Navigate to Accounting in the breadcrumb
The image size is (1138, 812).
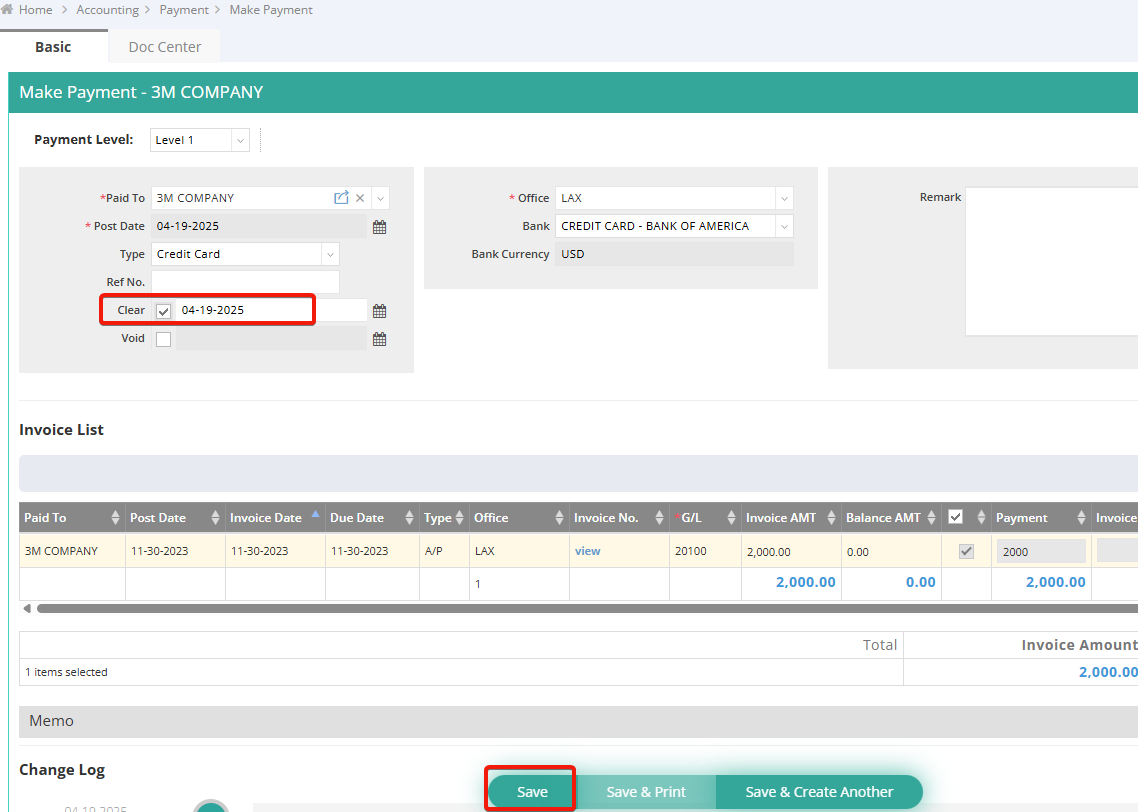coord(108,10)
